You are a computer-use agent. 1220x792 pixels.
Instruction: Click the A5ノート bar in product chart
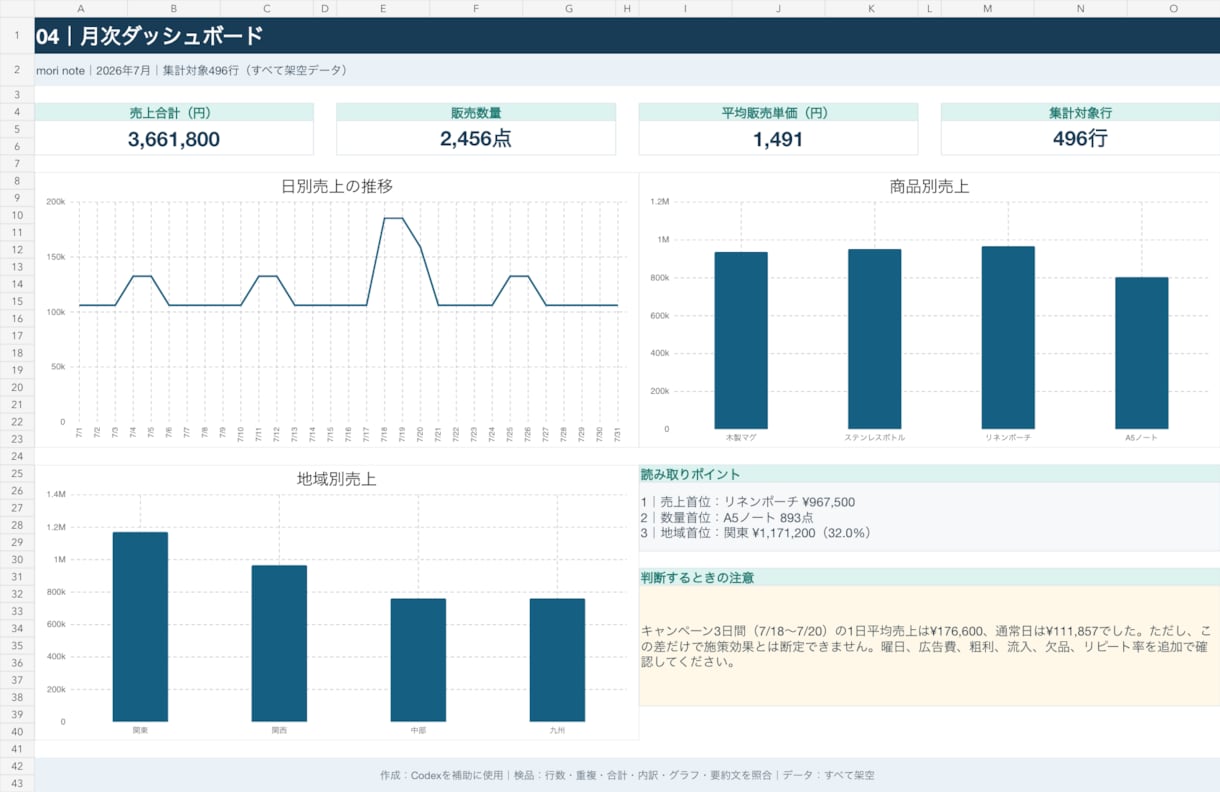(x=1142, y=353)
